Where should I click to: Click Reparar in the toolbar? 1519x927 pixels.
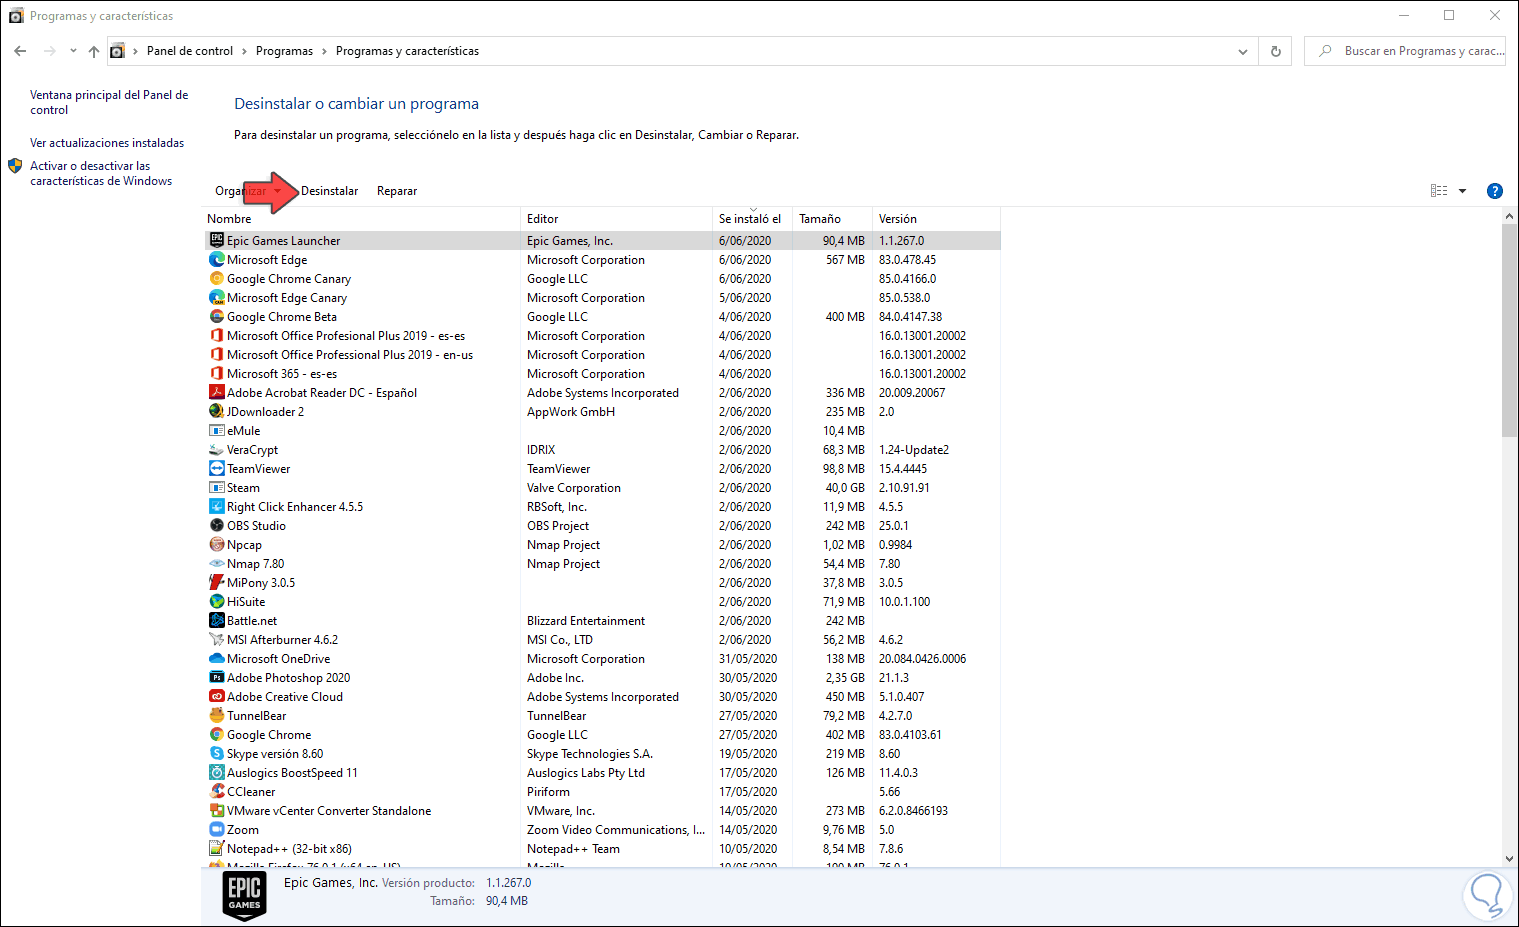pyautogui.click(x=397, y=191)
